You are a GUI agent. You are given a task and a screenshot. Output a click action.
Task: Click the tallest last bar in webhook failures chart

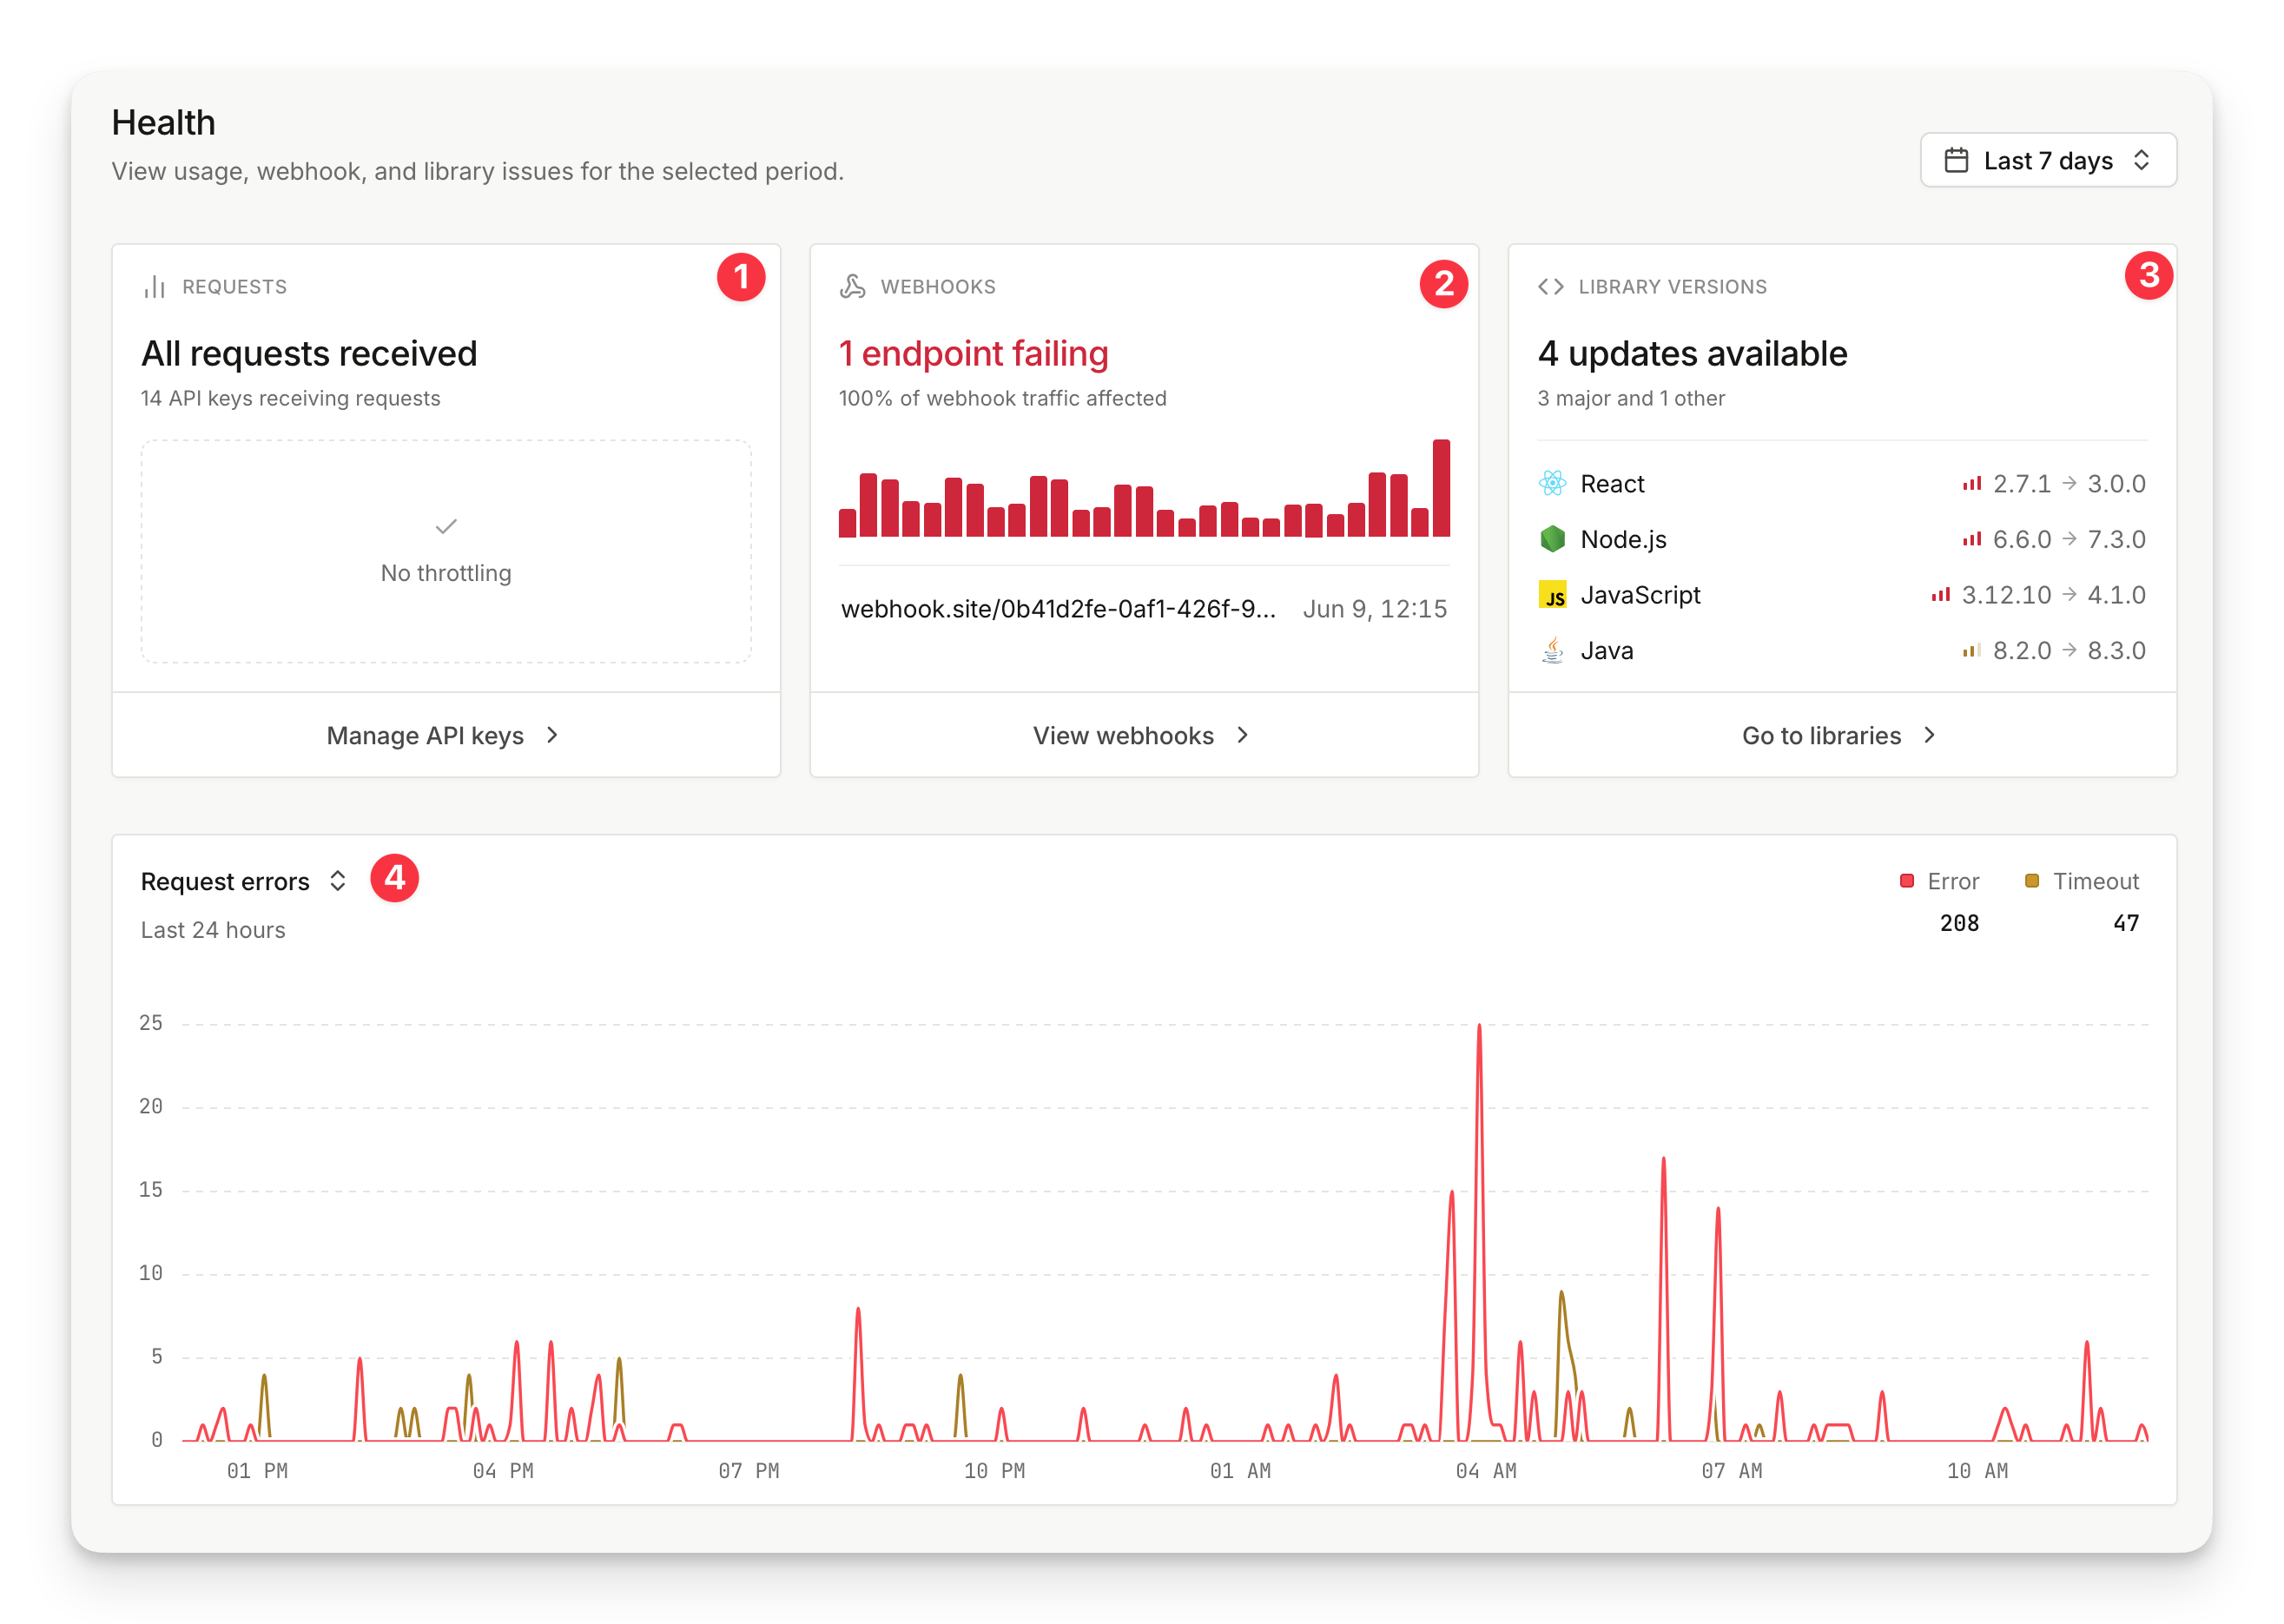click(x=1441, y=488)
